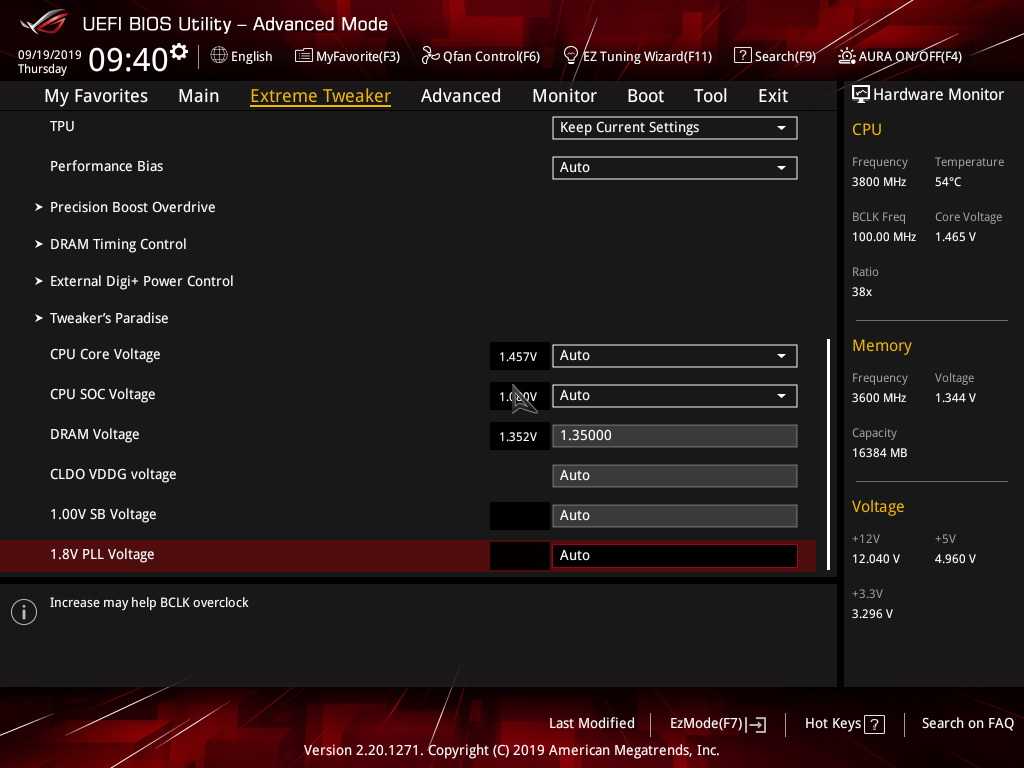Open Qfan Control(F6) label
1024x768 pixels.
492,56
